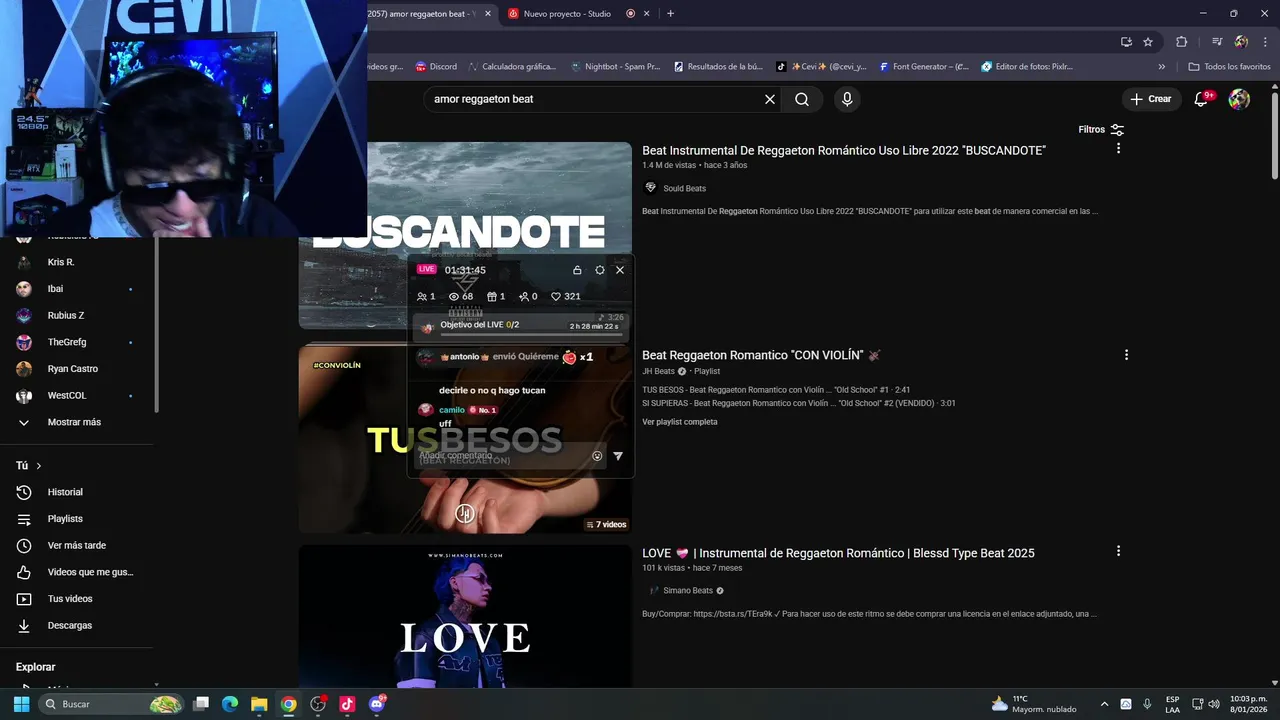The image size is (1280, 720).
Task: Show hidden system tray icons
Action: 1104,704
